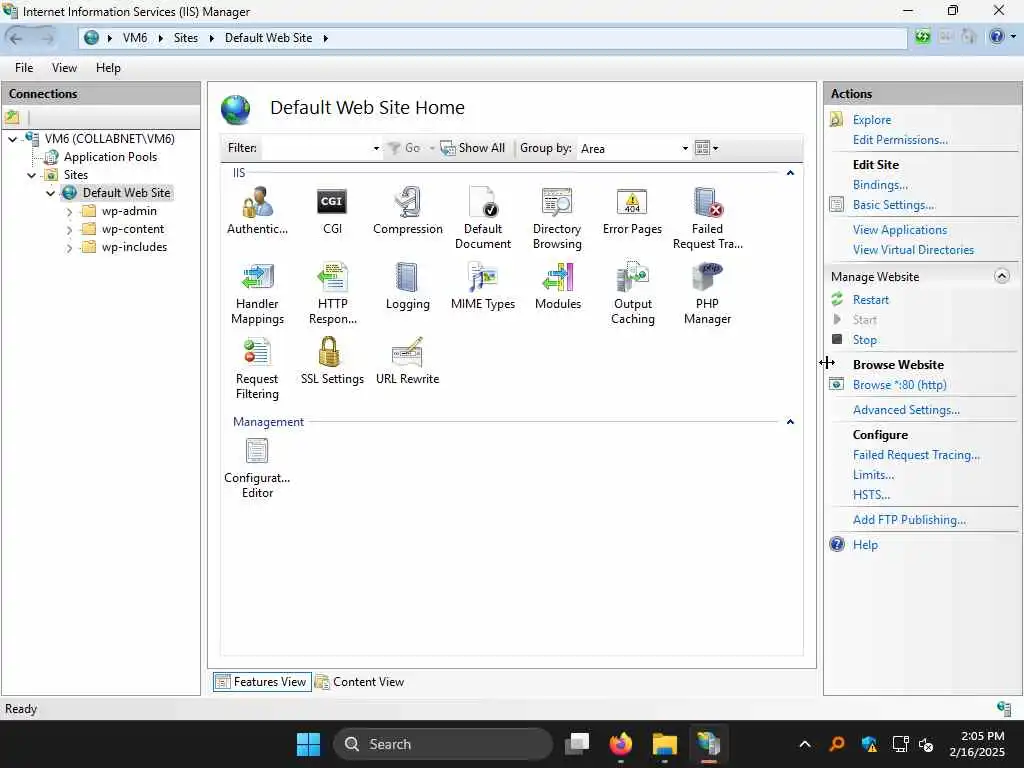The height and width of the screenshot is (768, 1024).
Task: Collapse the Default Web Site tree node
Action: click(x=50, y=193)
